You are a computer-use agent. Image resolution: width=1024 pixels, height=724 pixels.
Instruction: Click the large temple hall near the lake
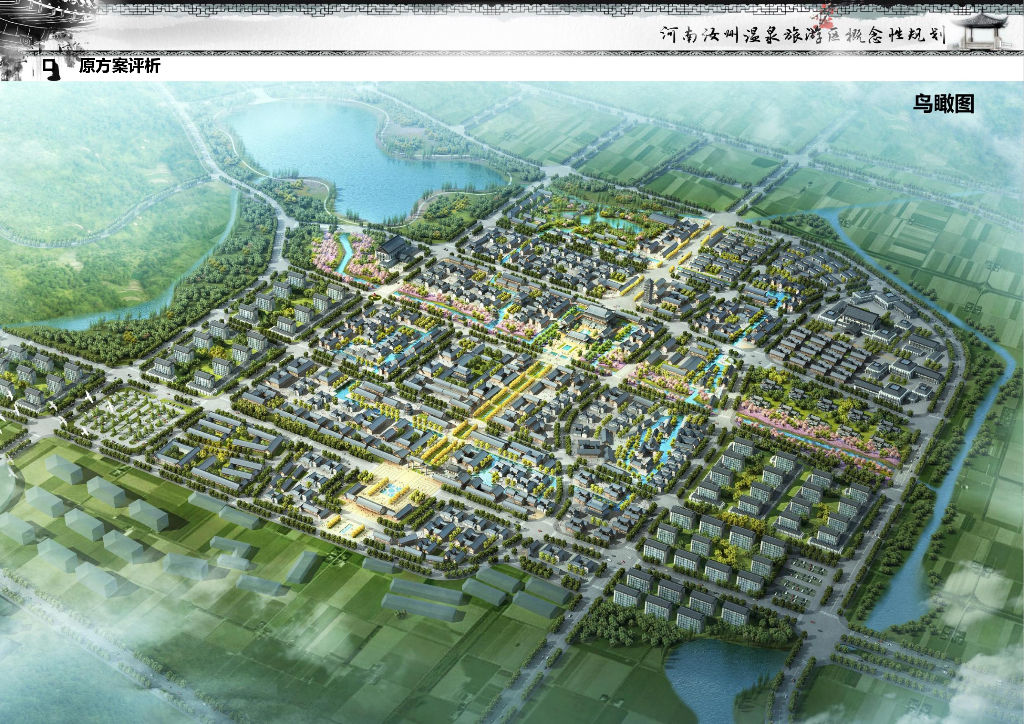click(393, 250)
